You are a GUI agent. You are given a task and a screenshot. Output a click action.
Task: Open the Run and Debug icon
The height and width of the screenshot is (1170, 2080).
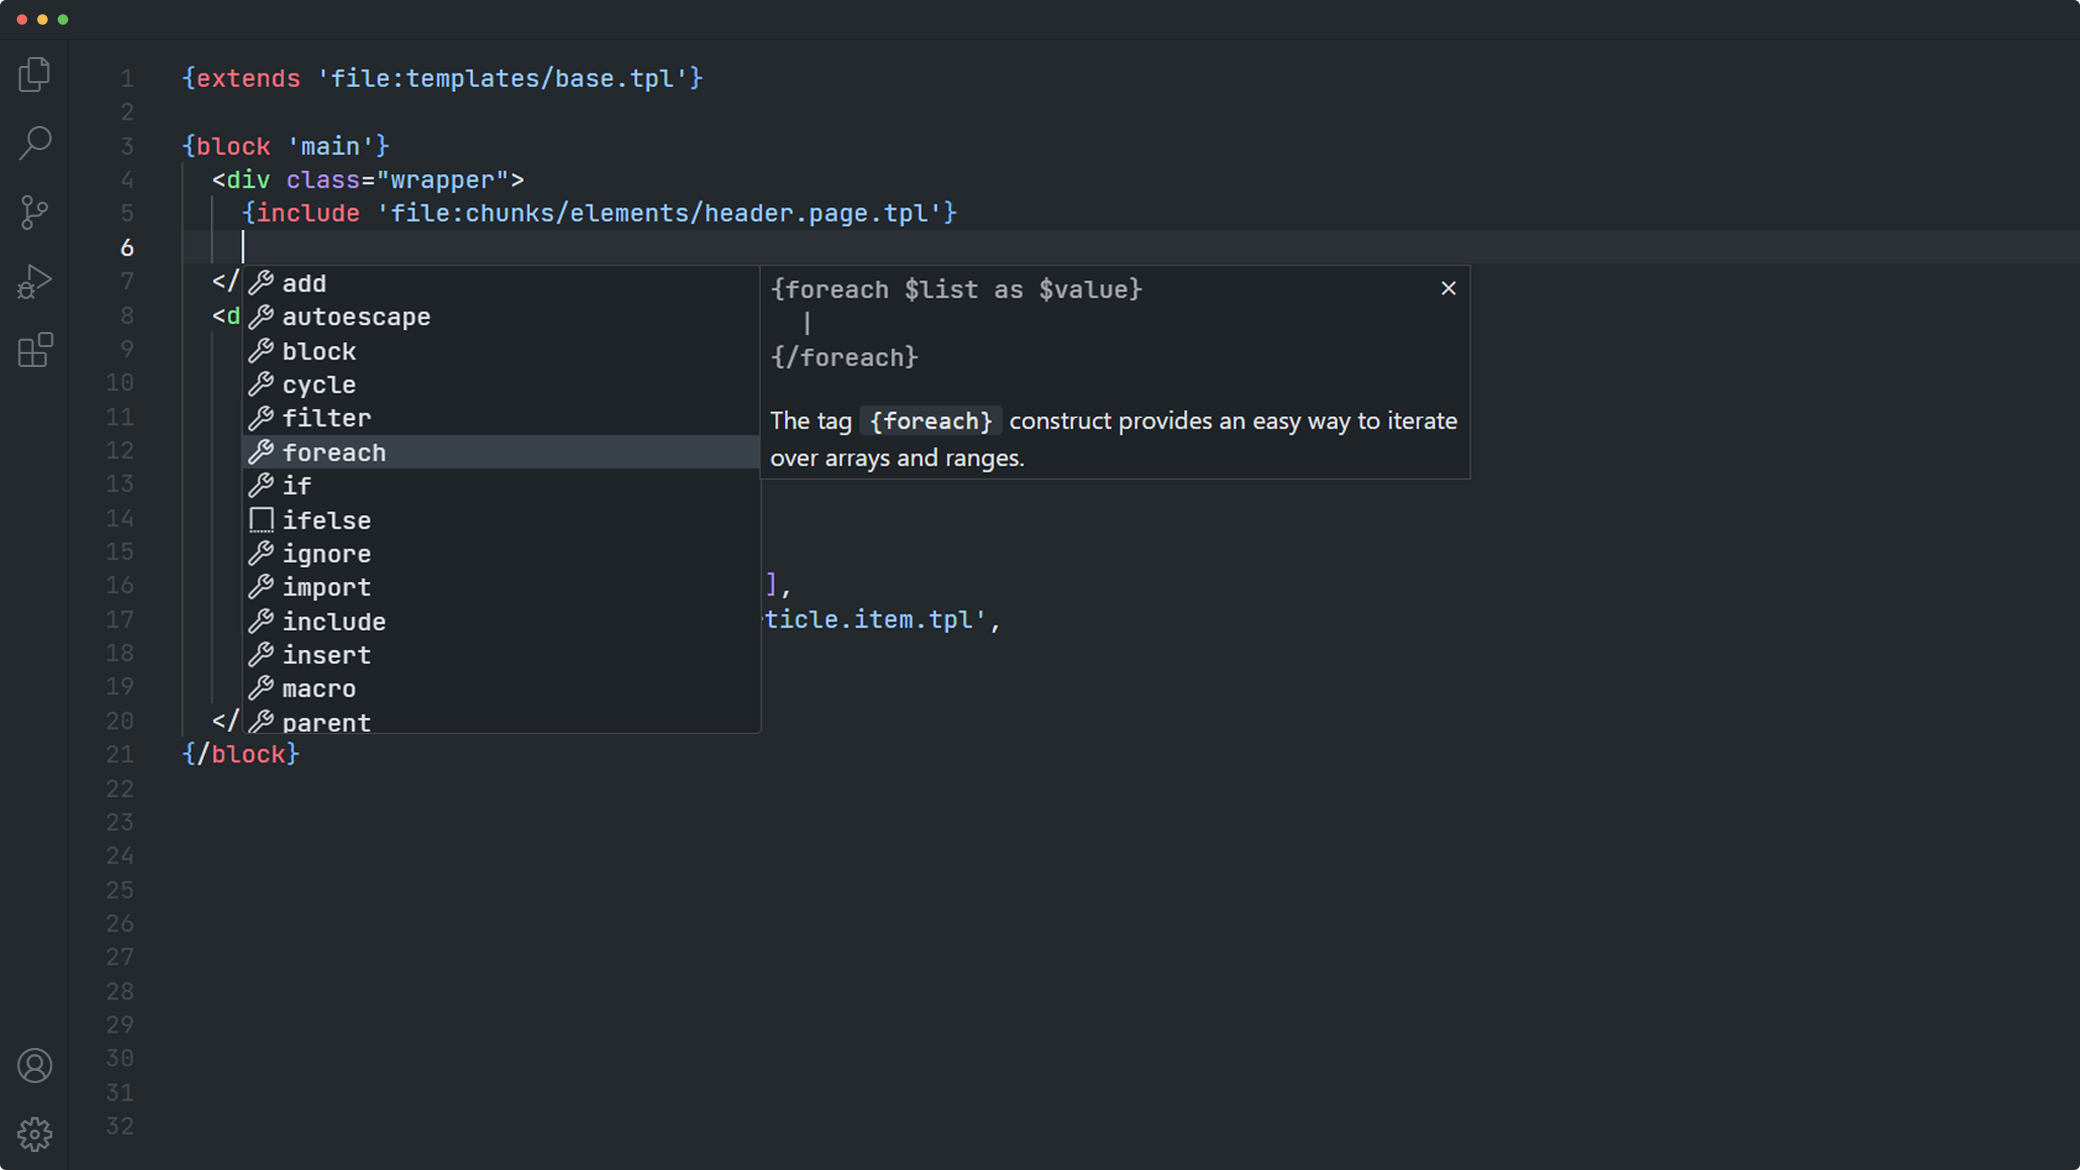click(x=34, y=282)
